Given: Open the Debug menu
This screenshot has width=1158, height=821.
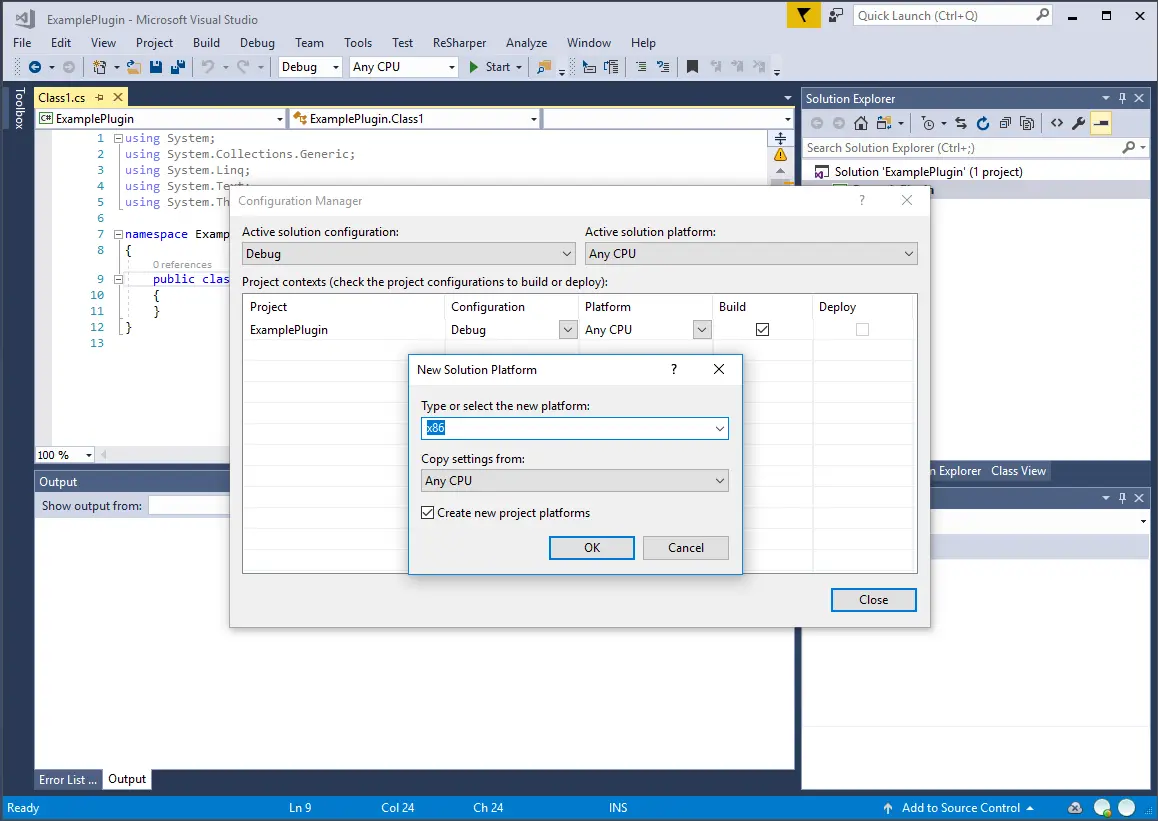Looking at the screenshot, I should coord(257,43).
